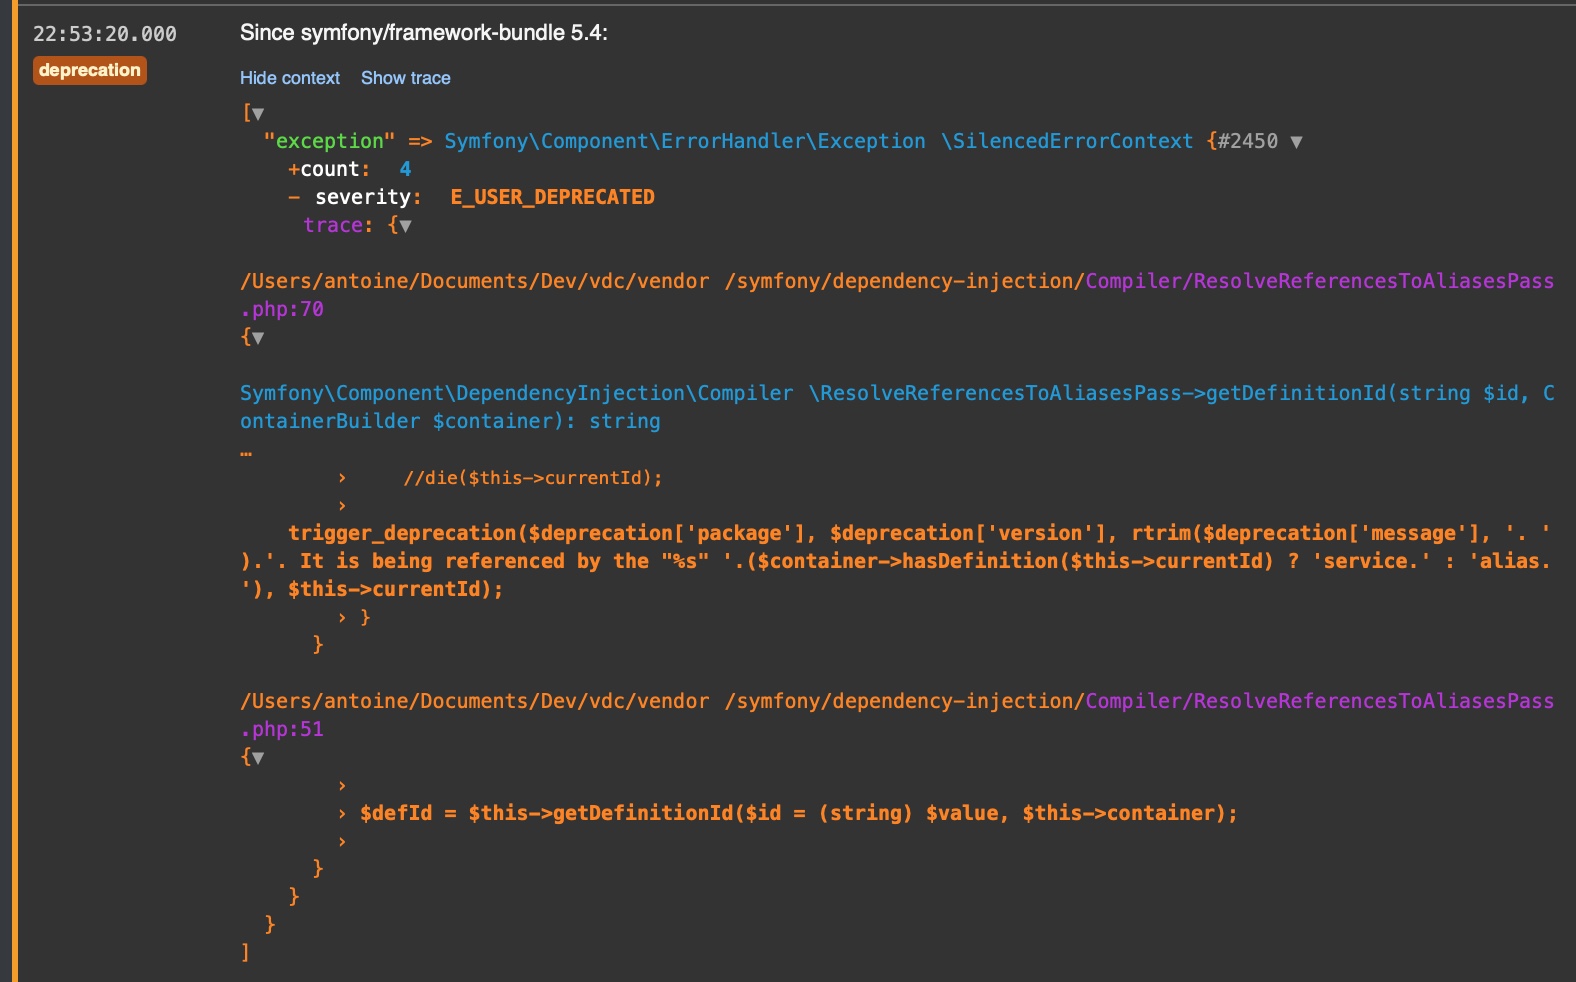
Task: Click the Show trace link
Action: click(x=405, y=78)
